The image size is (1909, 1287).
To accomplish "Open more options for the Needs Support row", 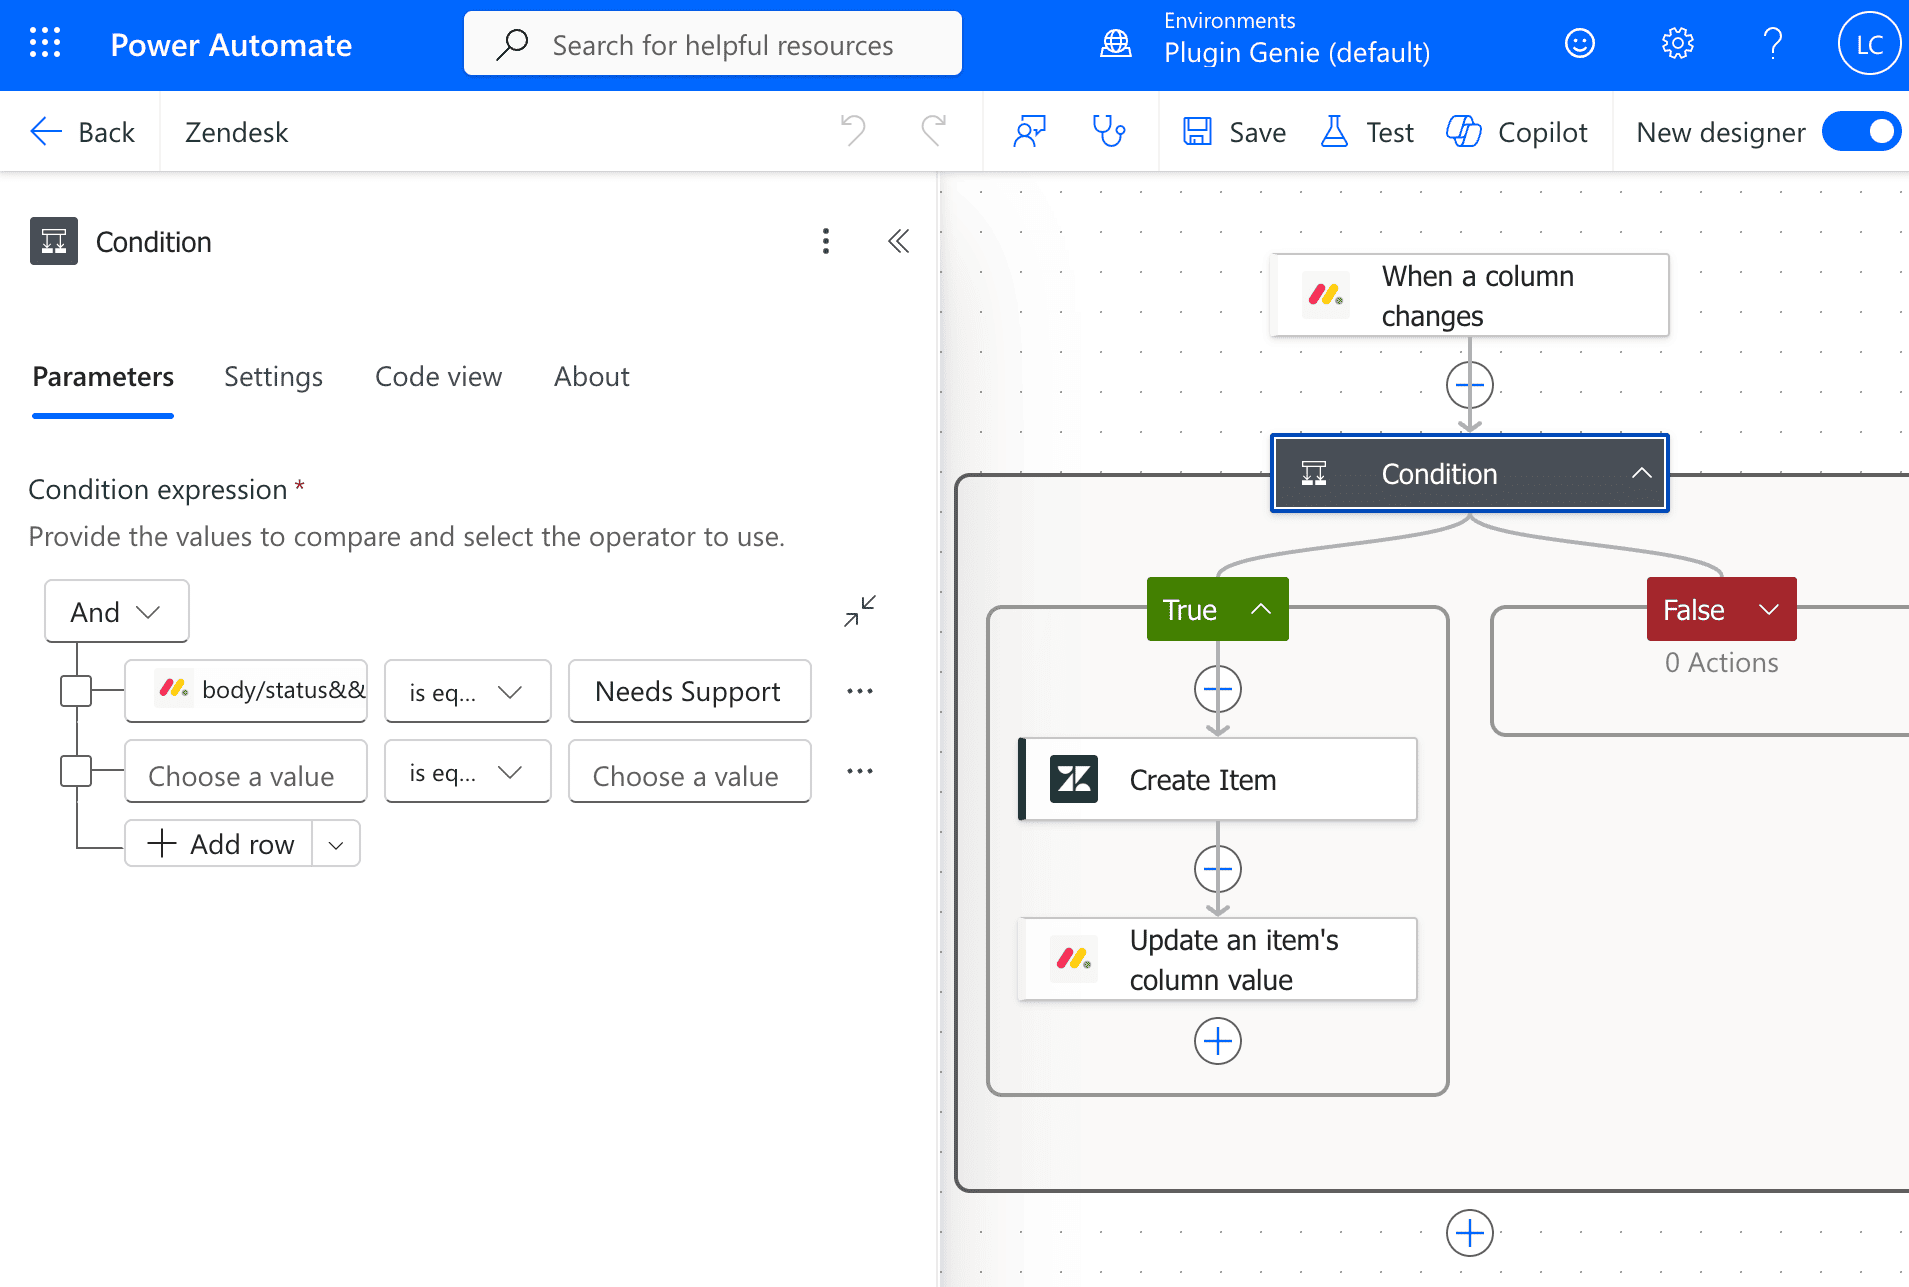I will coord(860,691).
